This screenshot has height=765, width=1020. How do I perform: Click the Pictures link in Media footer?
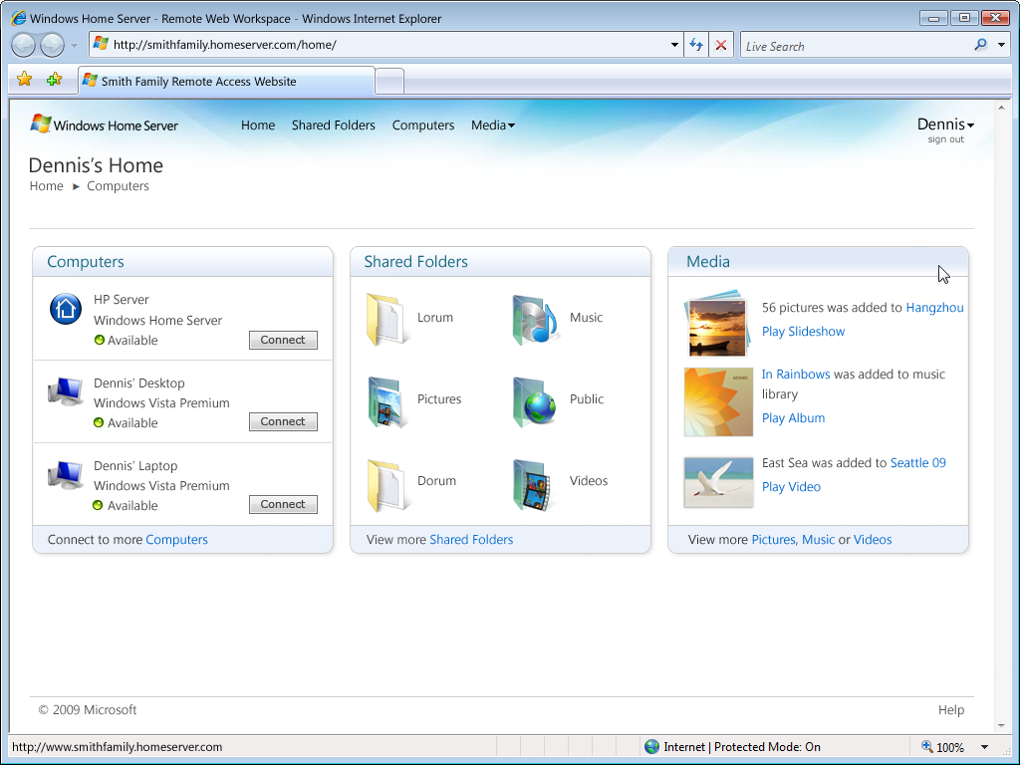(773, 539)
